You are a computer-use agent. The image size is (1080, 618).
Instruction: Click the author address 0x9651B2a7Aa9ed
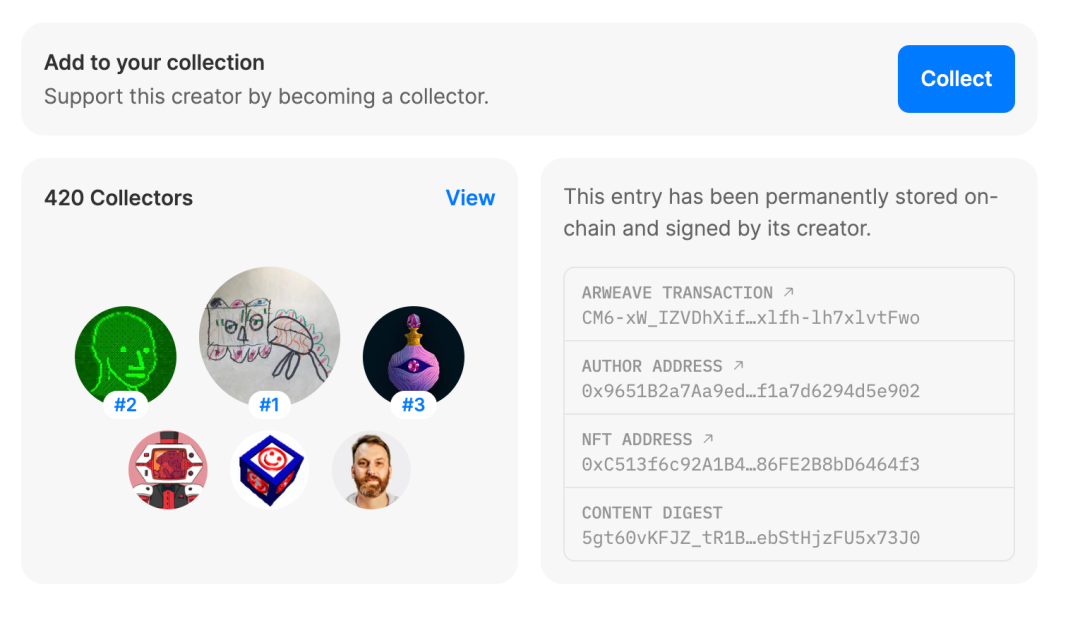pos(750,391)
